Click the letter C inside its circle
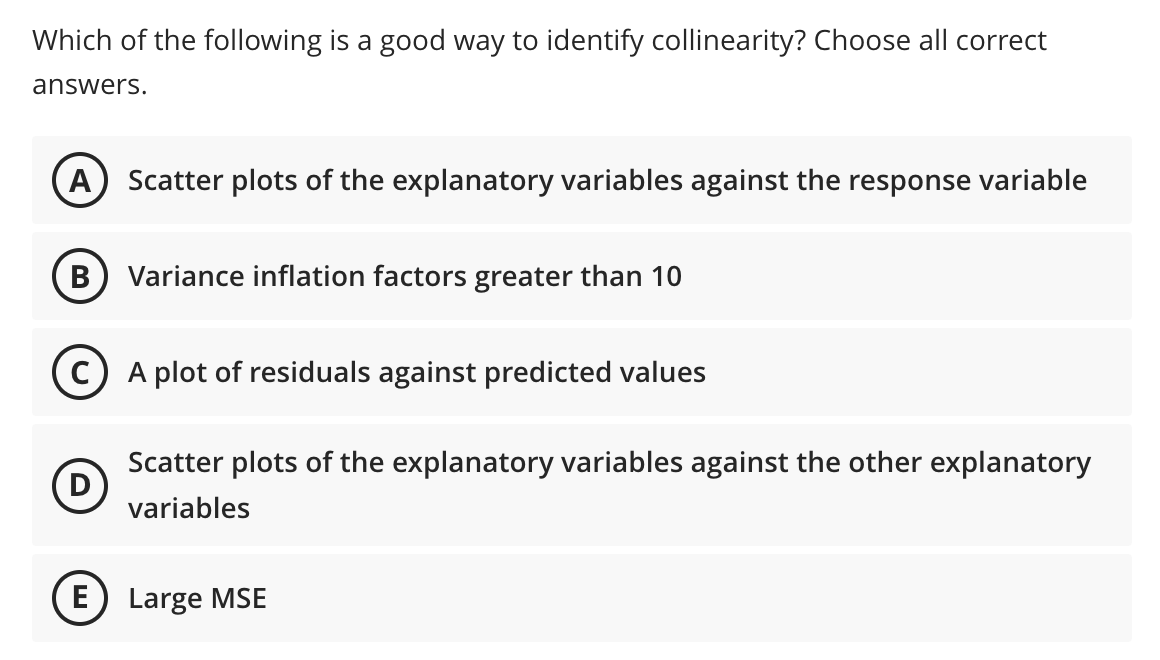Screen dimensions: 1160x660 [x=80, y=373]
